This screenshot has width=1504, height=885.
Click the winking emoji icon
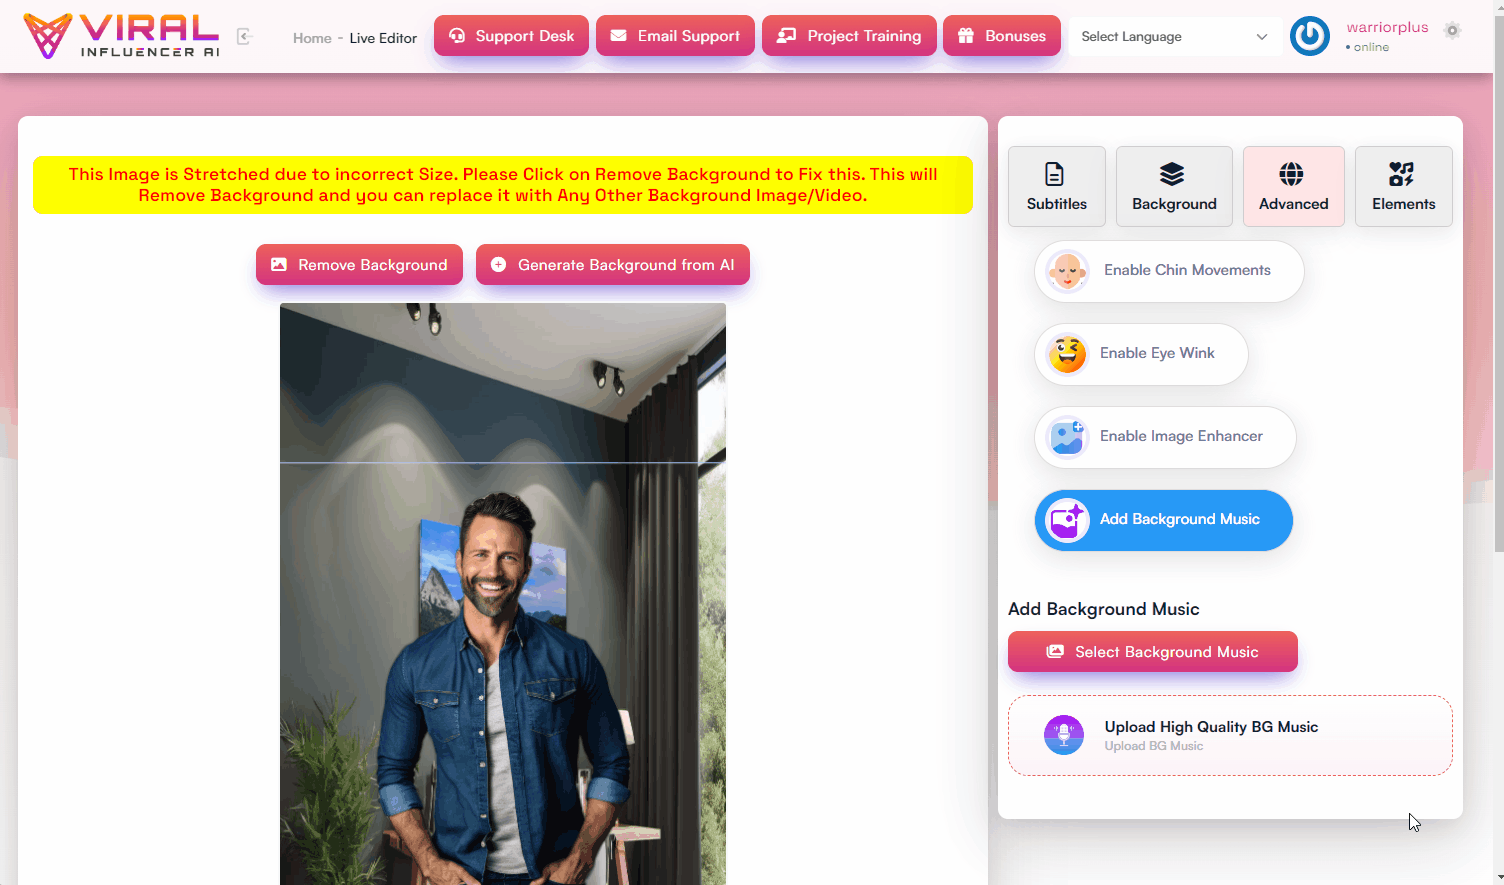tap(1067, 354)
